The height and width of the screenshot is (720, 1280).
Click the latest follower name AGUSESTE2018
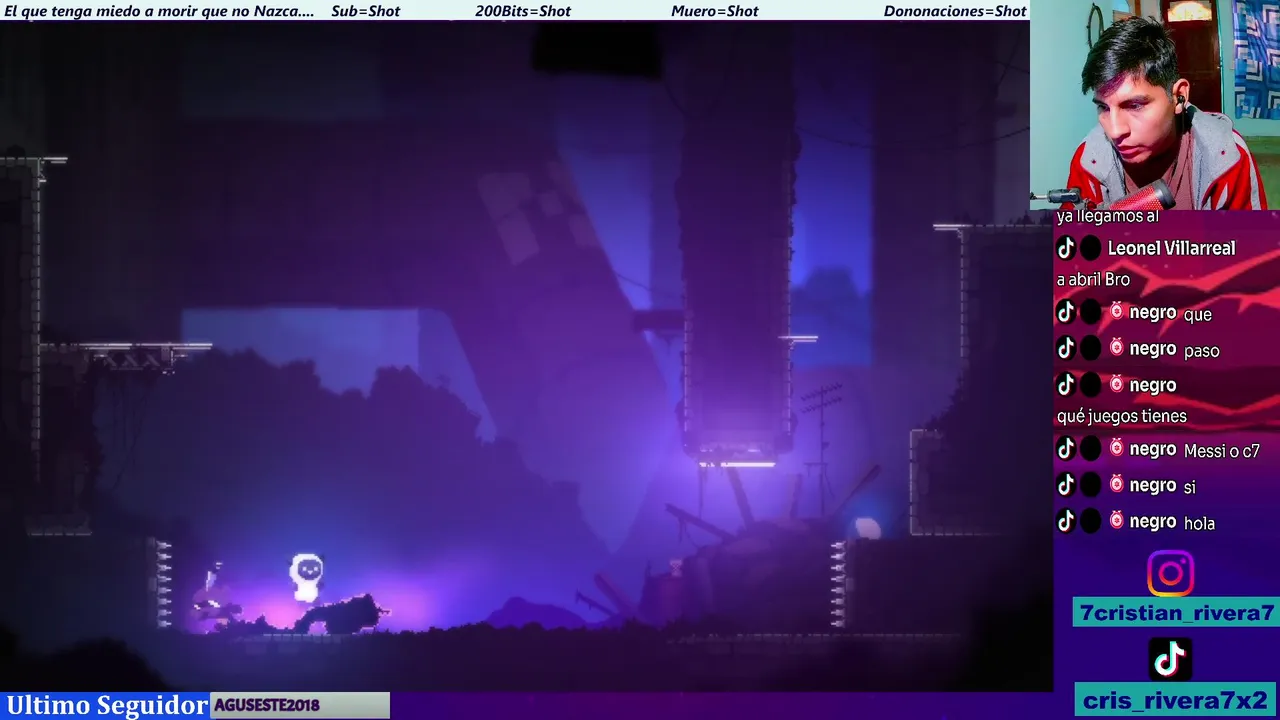[x=266, y=705]
